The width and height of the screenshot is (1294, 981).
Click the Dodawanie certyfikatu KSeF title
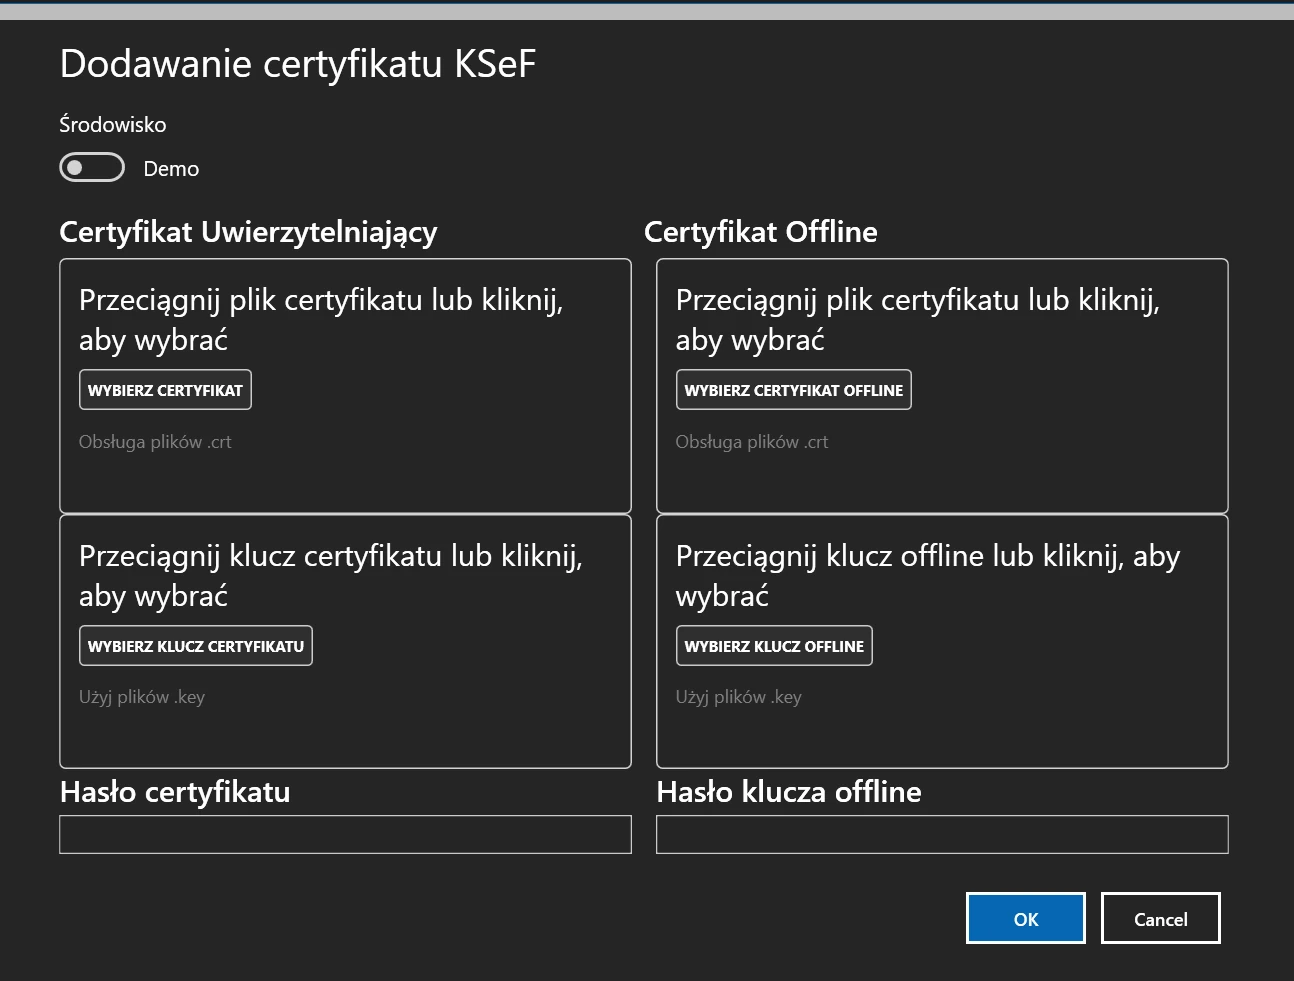coord(298,64)
